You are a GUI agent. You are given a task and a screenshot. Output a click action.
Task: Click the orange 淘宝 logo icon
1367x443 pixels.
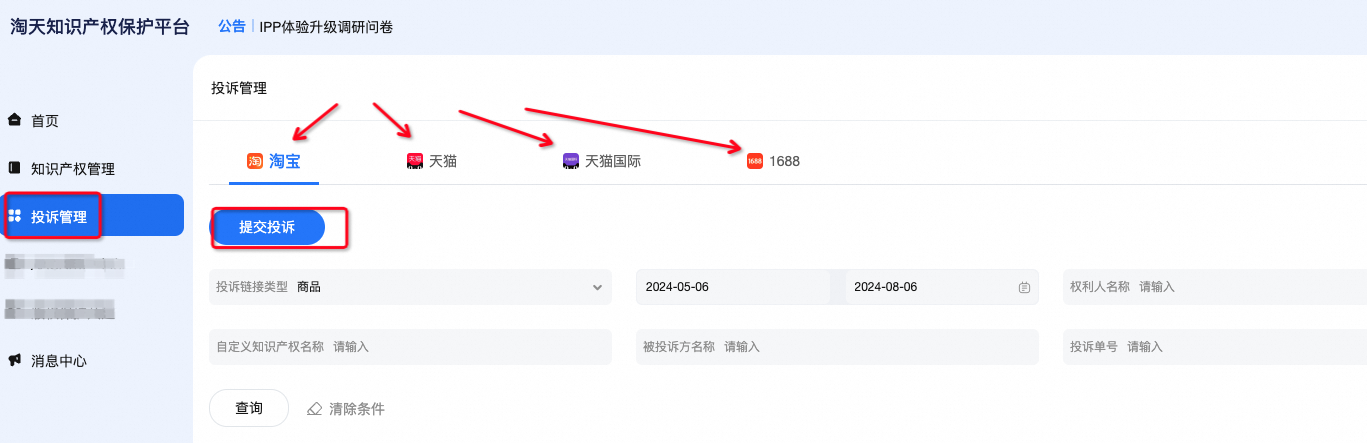point(255,161)
